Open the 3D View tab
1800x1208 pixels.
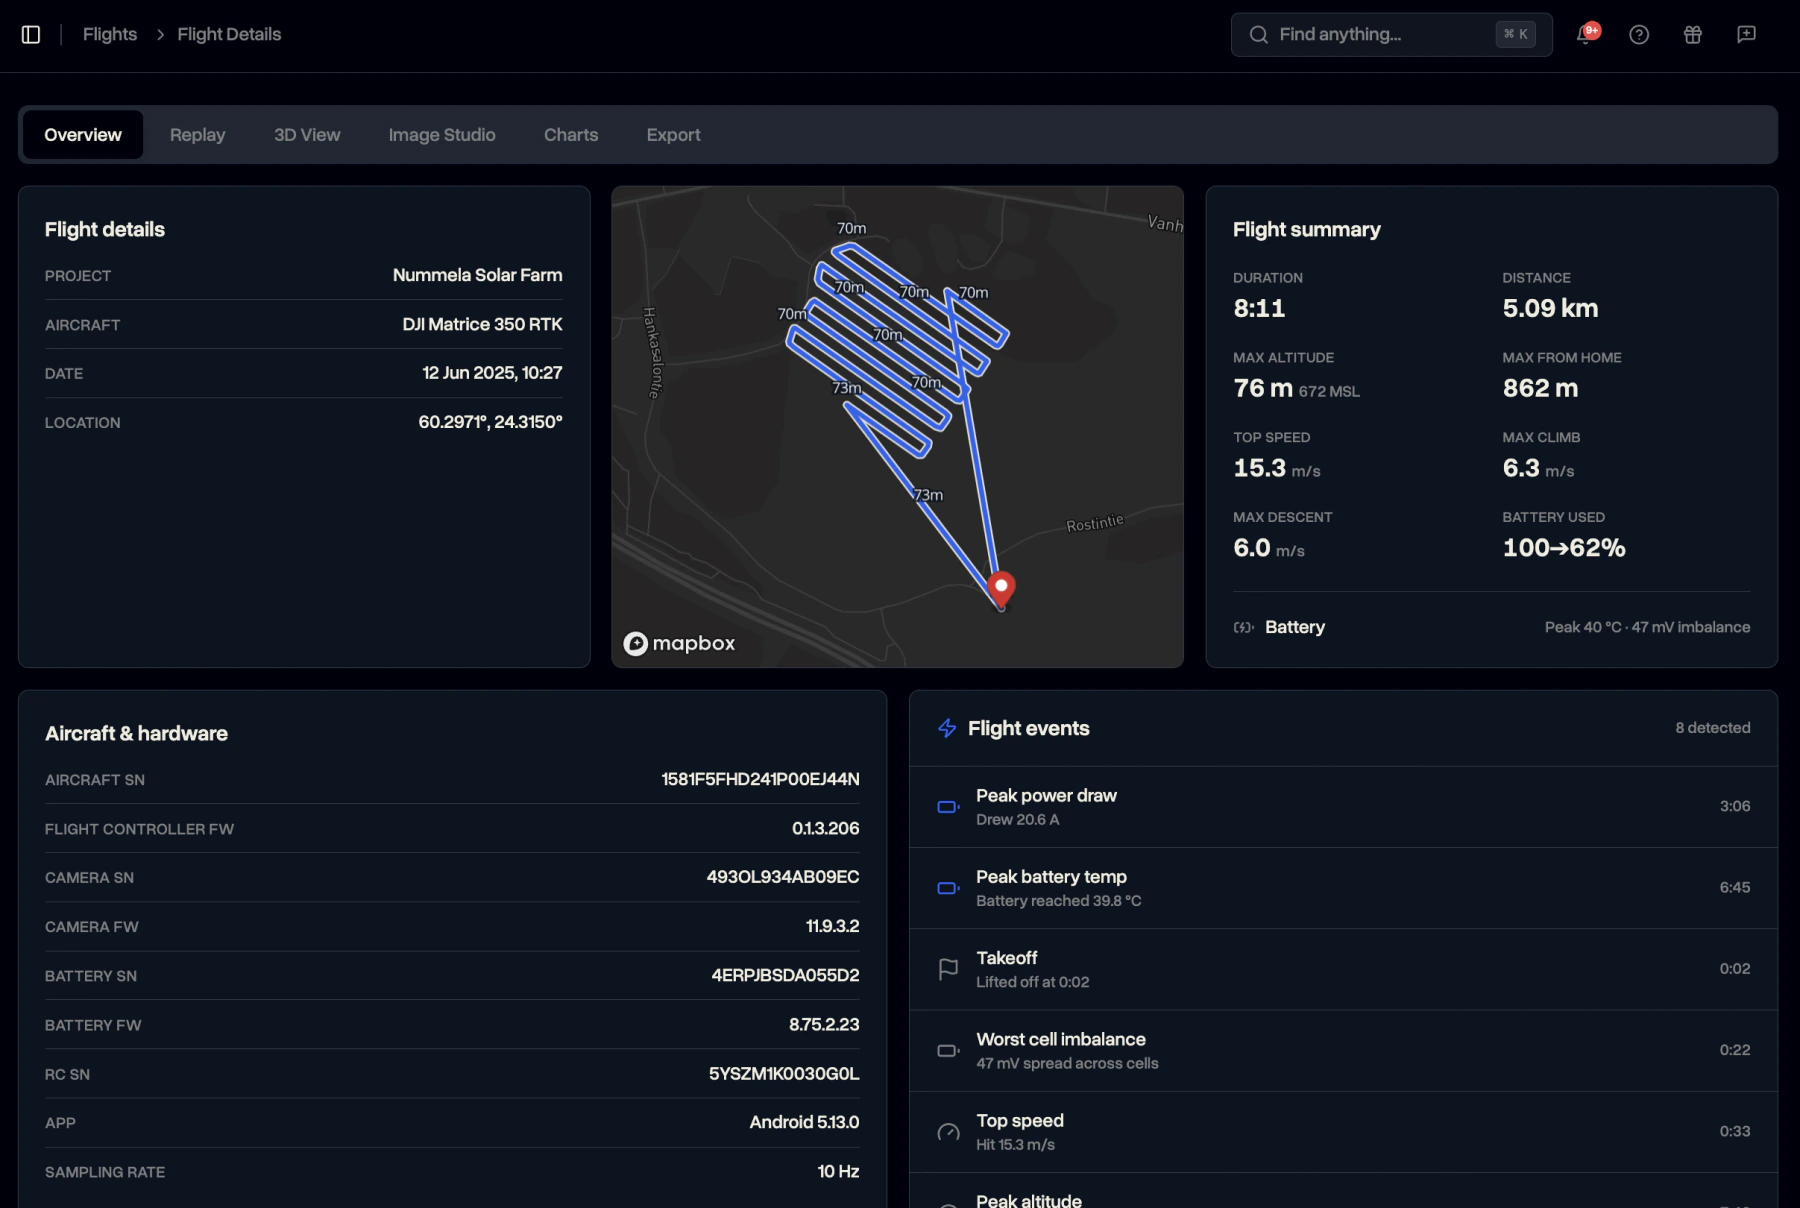coord(307,135)
